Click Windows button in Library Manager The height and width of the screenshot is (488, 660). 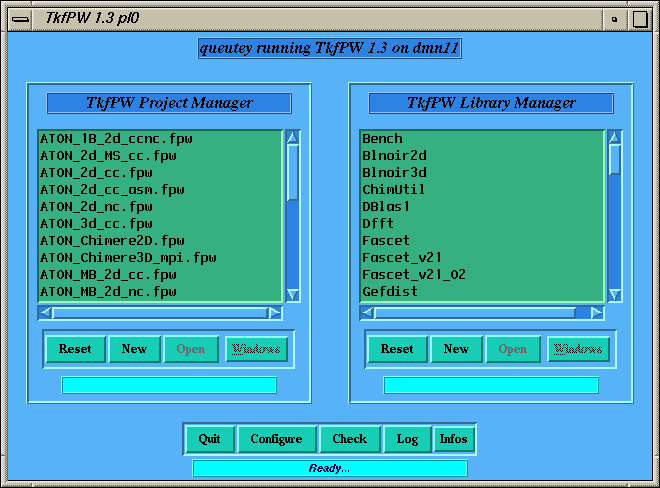click(578, 349)
